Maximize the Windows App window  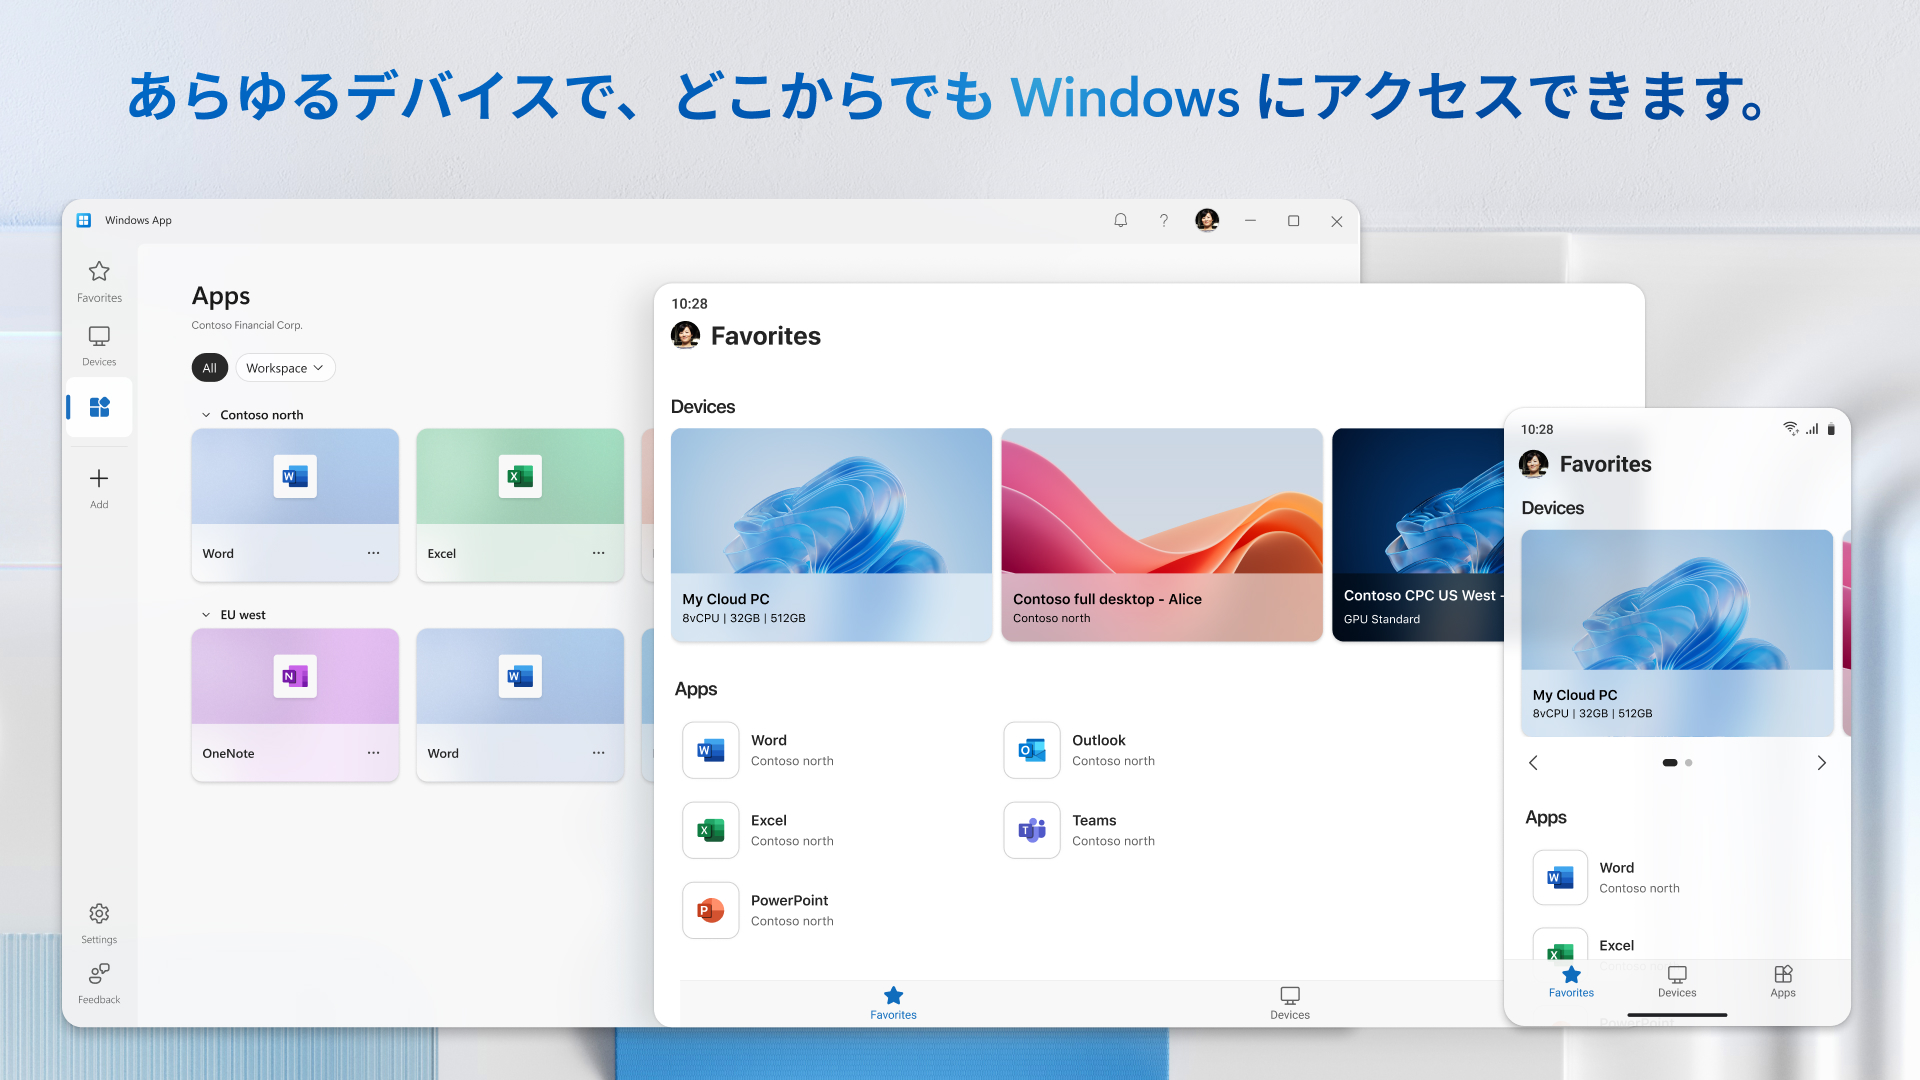(x=1293, y=221)
